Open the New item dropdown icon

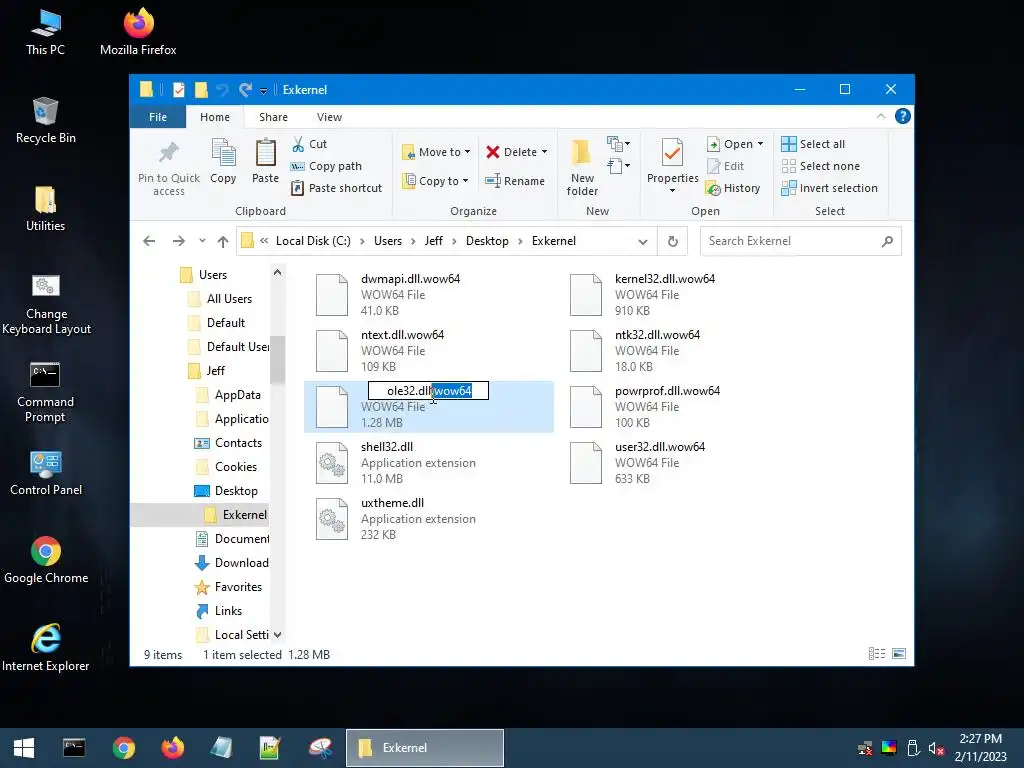[618, 144]
